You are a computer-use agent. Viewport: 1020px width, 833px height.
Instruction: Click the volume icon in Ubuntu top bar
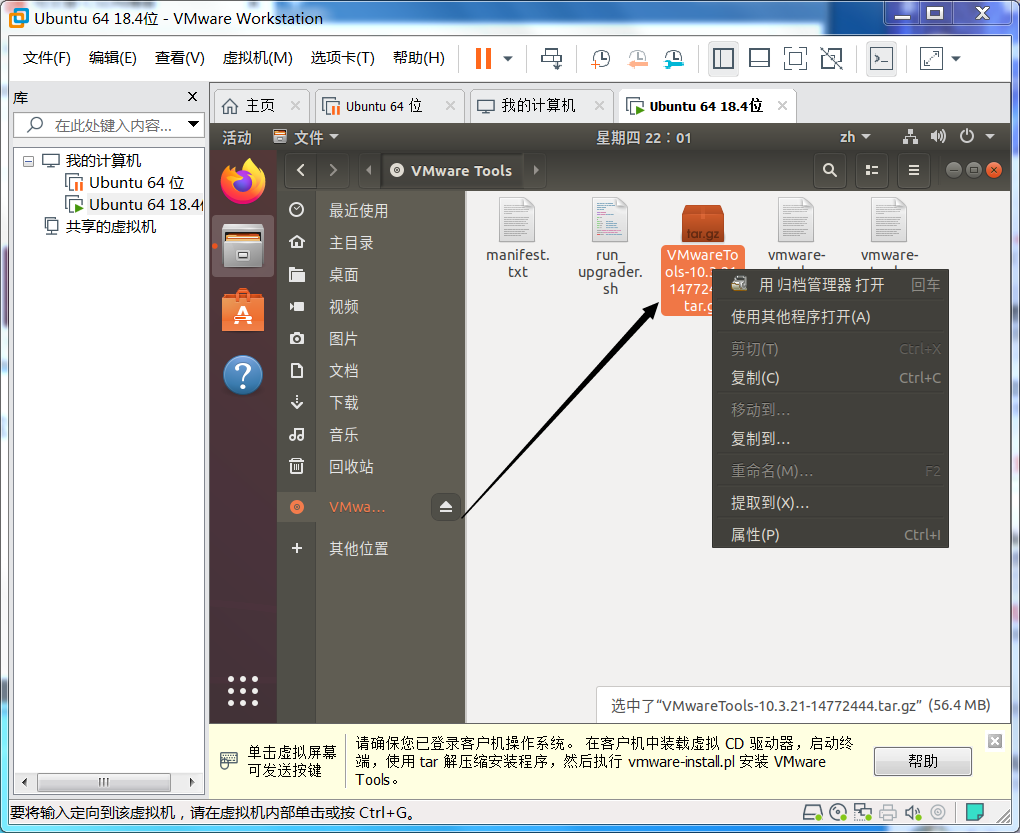pos(937,137)
